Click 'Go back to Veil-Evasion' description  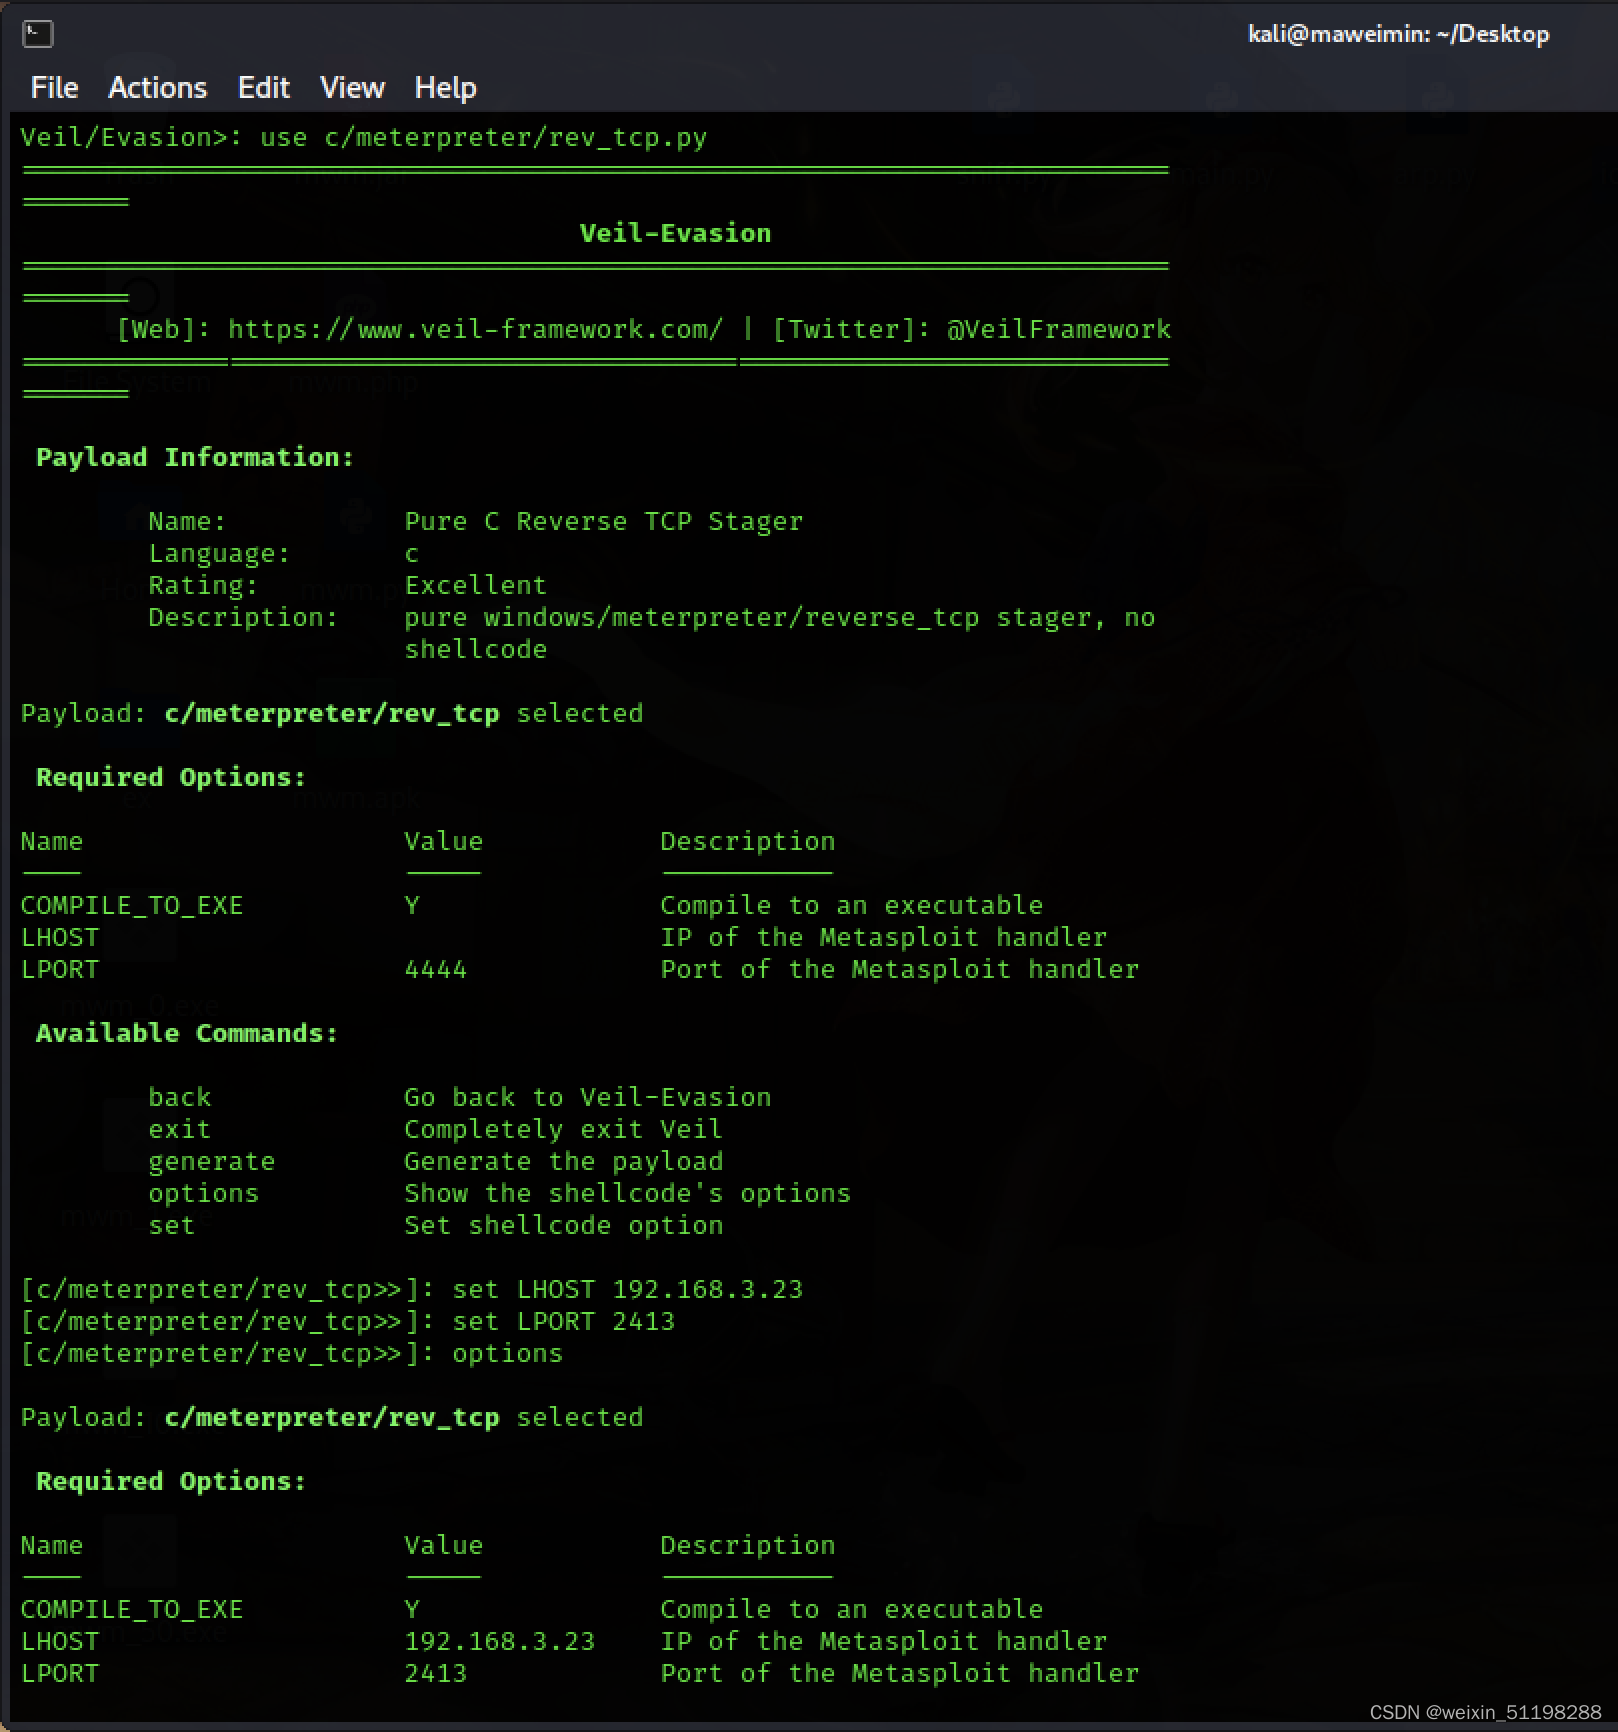coord(587,1097)
